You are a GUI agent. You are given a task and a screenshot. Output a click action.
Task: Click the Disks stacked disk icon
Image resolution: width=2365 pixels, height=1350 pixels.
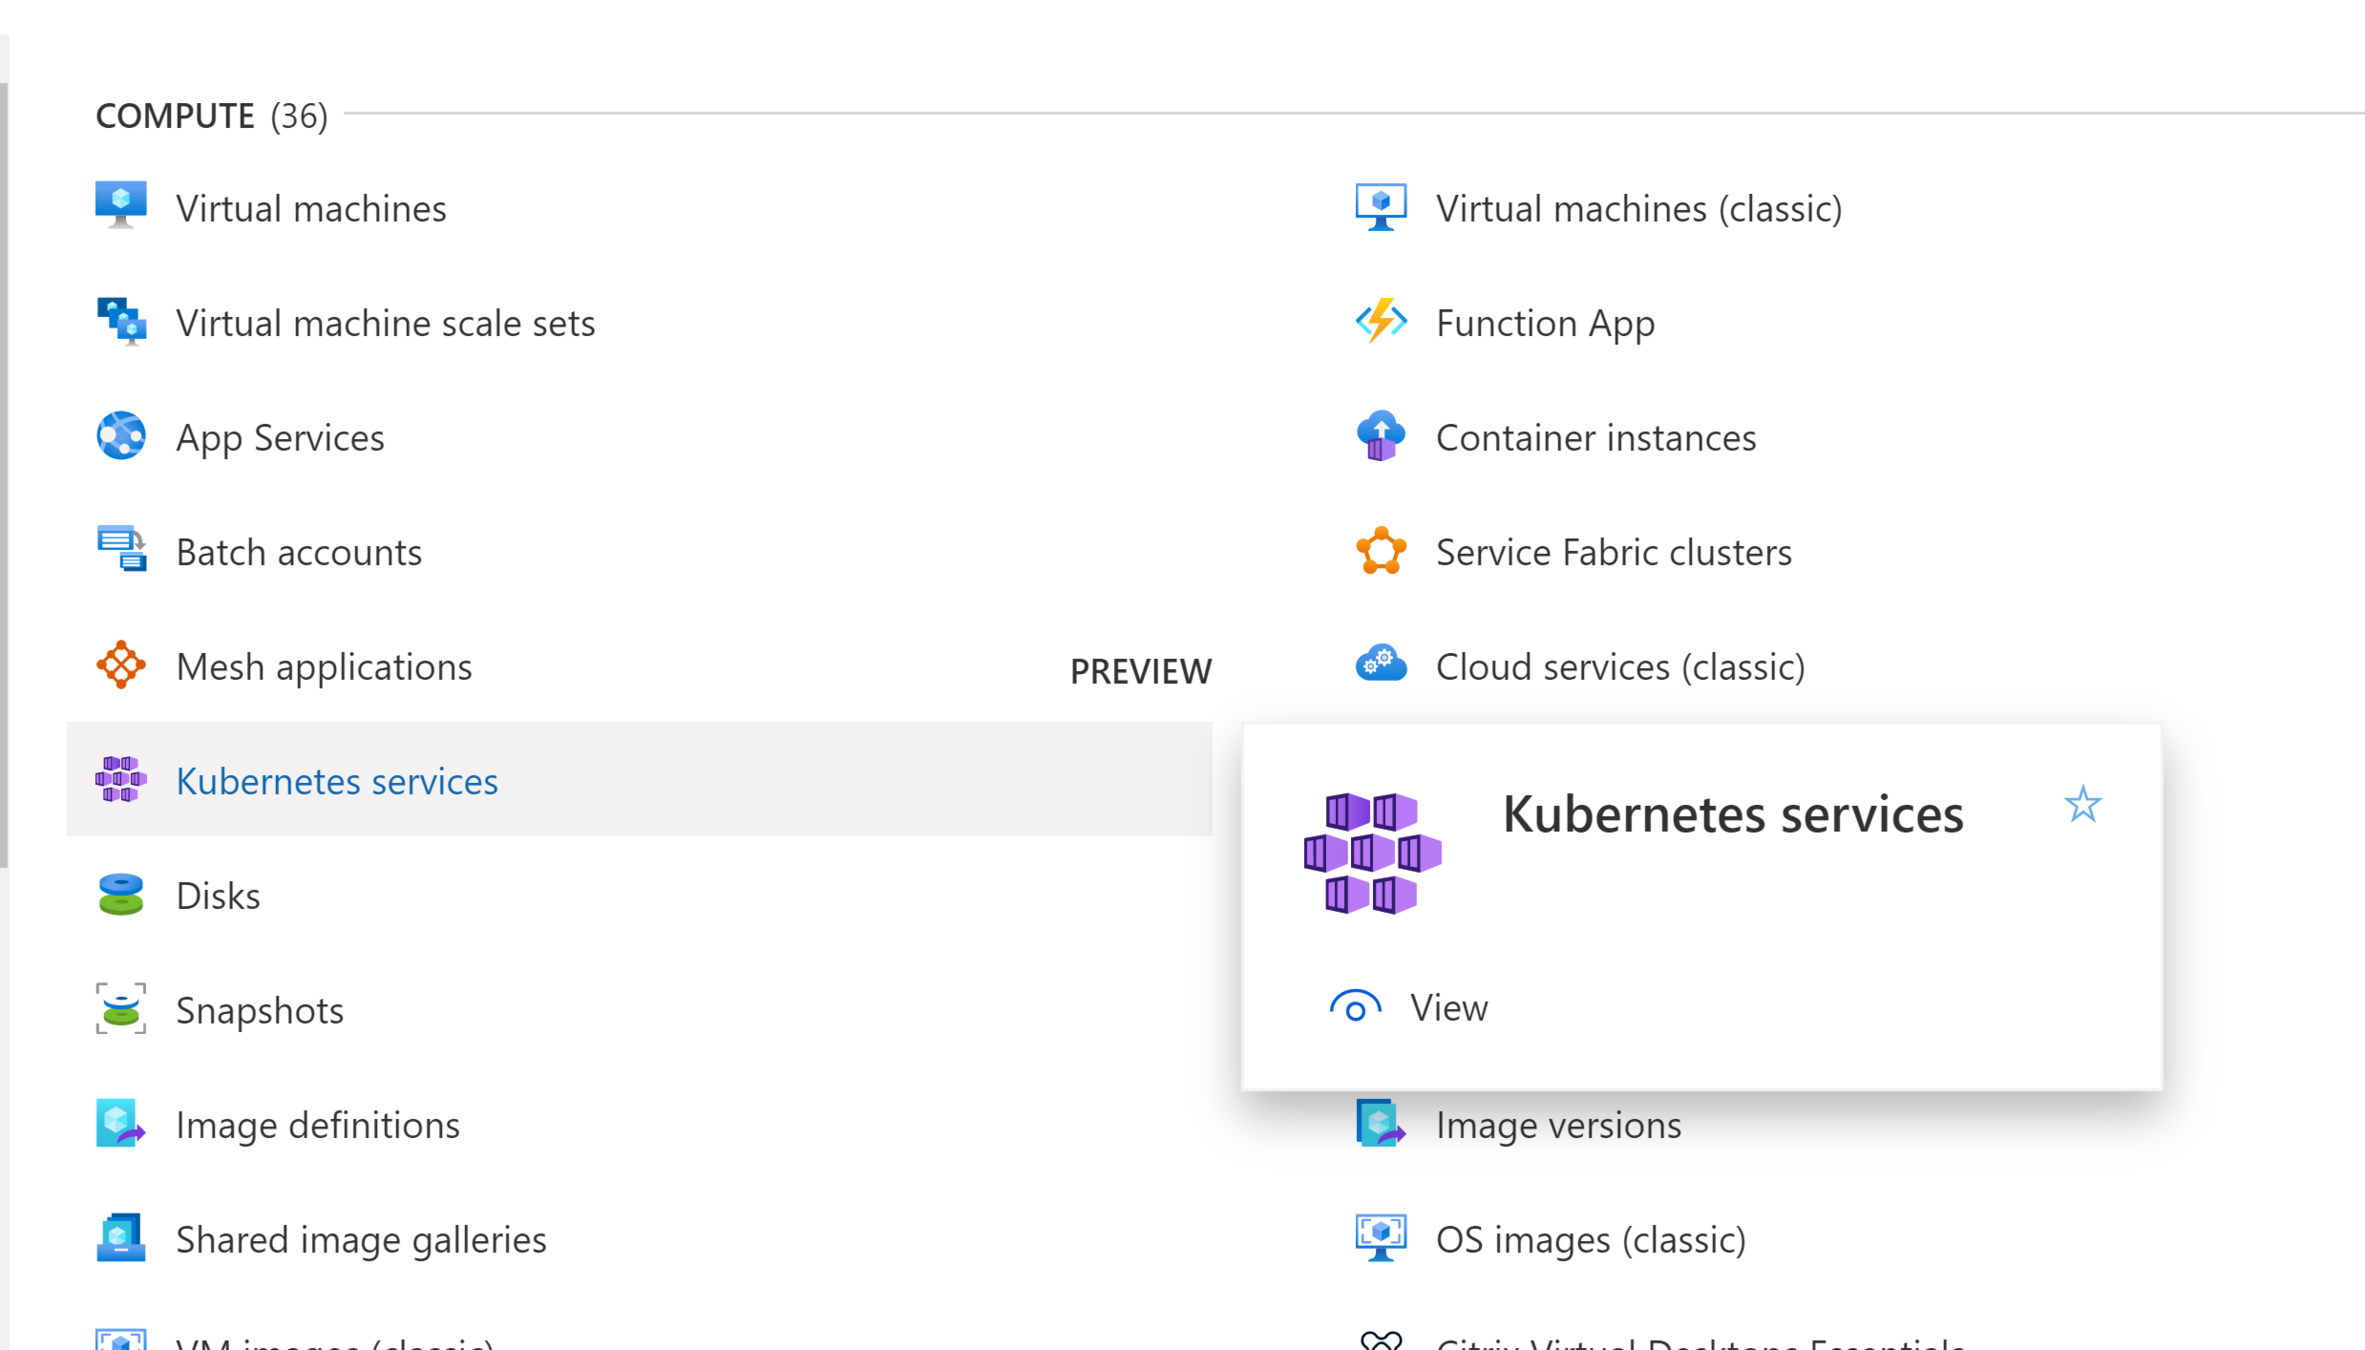pos(121,895)
